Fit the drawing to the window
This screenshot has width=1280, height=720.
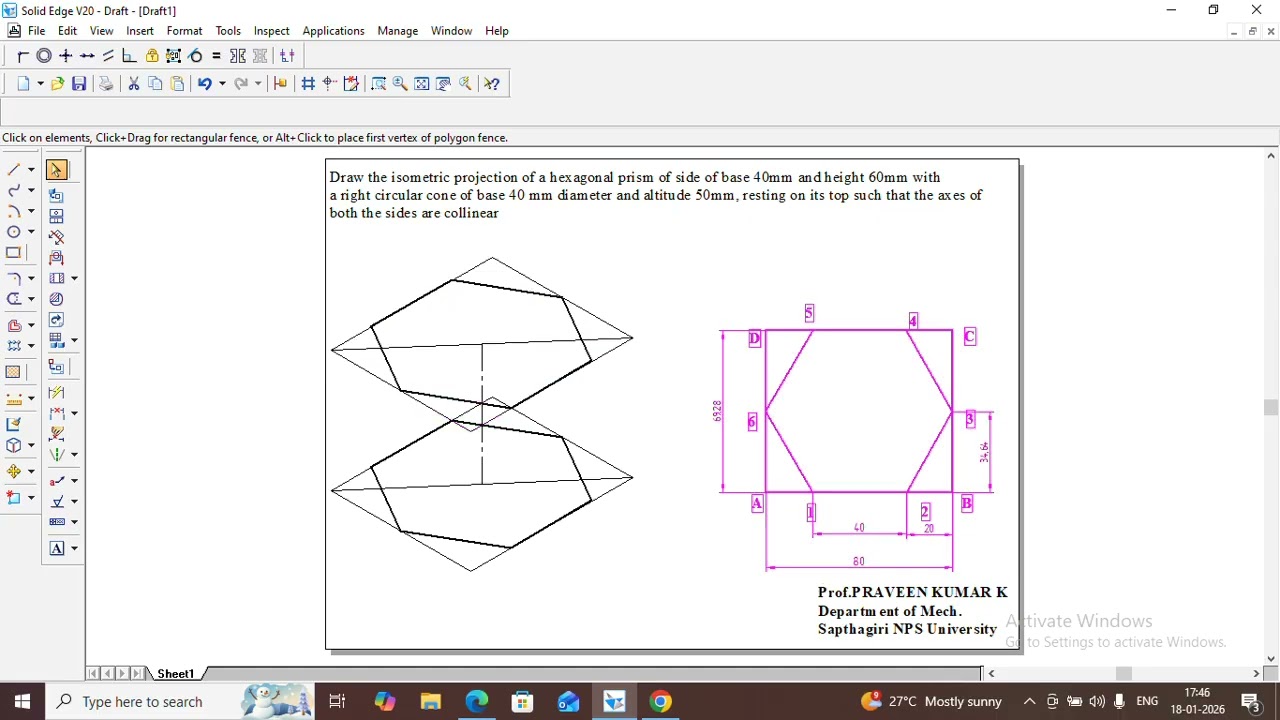(422, 84)
